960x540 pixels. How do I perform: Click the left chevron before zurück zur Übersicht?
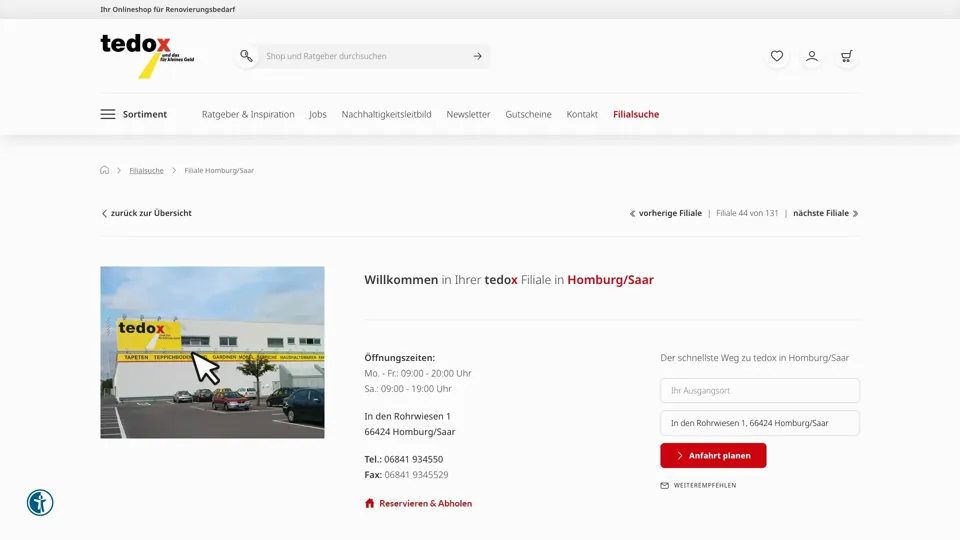104,214
